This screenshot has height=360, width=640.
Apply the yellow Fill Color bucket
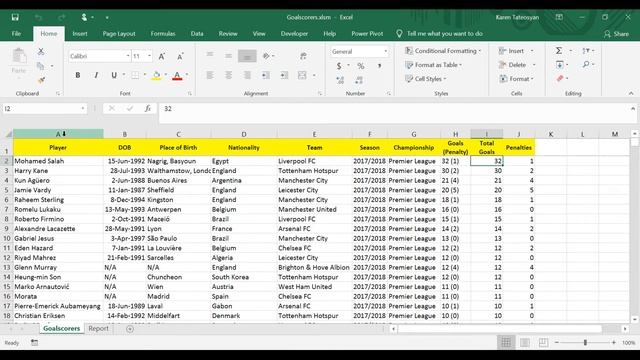tap(156, 75)
